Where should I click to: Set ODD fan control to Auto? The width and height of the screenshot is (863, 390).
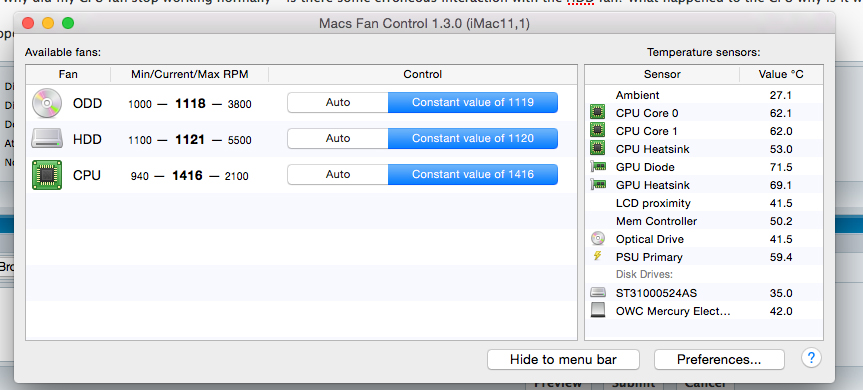[338, 102]
